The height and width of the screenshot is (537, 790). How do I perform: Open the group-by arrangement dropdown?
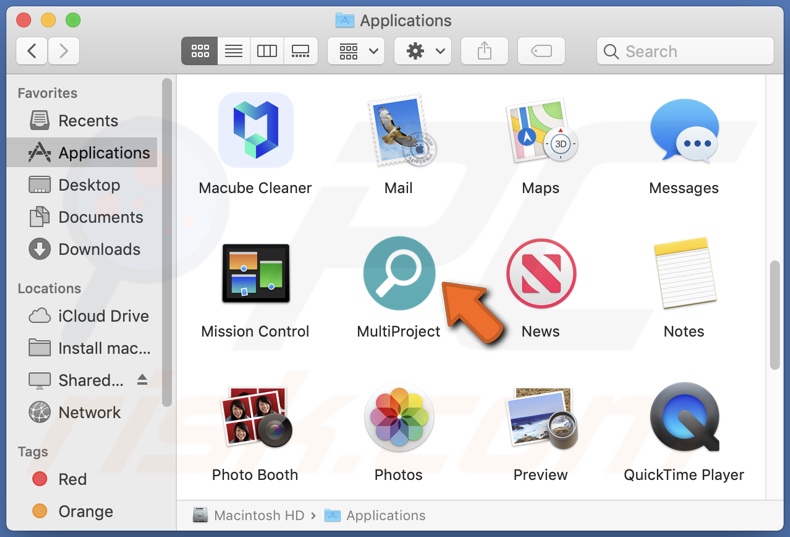(356, 51)
